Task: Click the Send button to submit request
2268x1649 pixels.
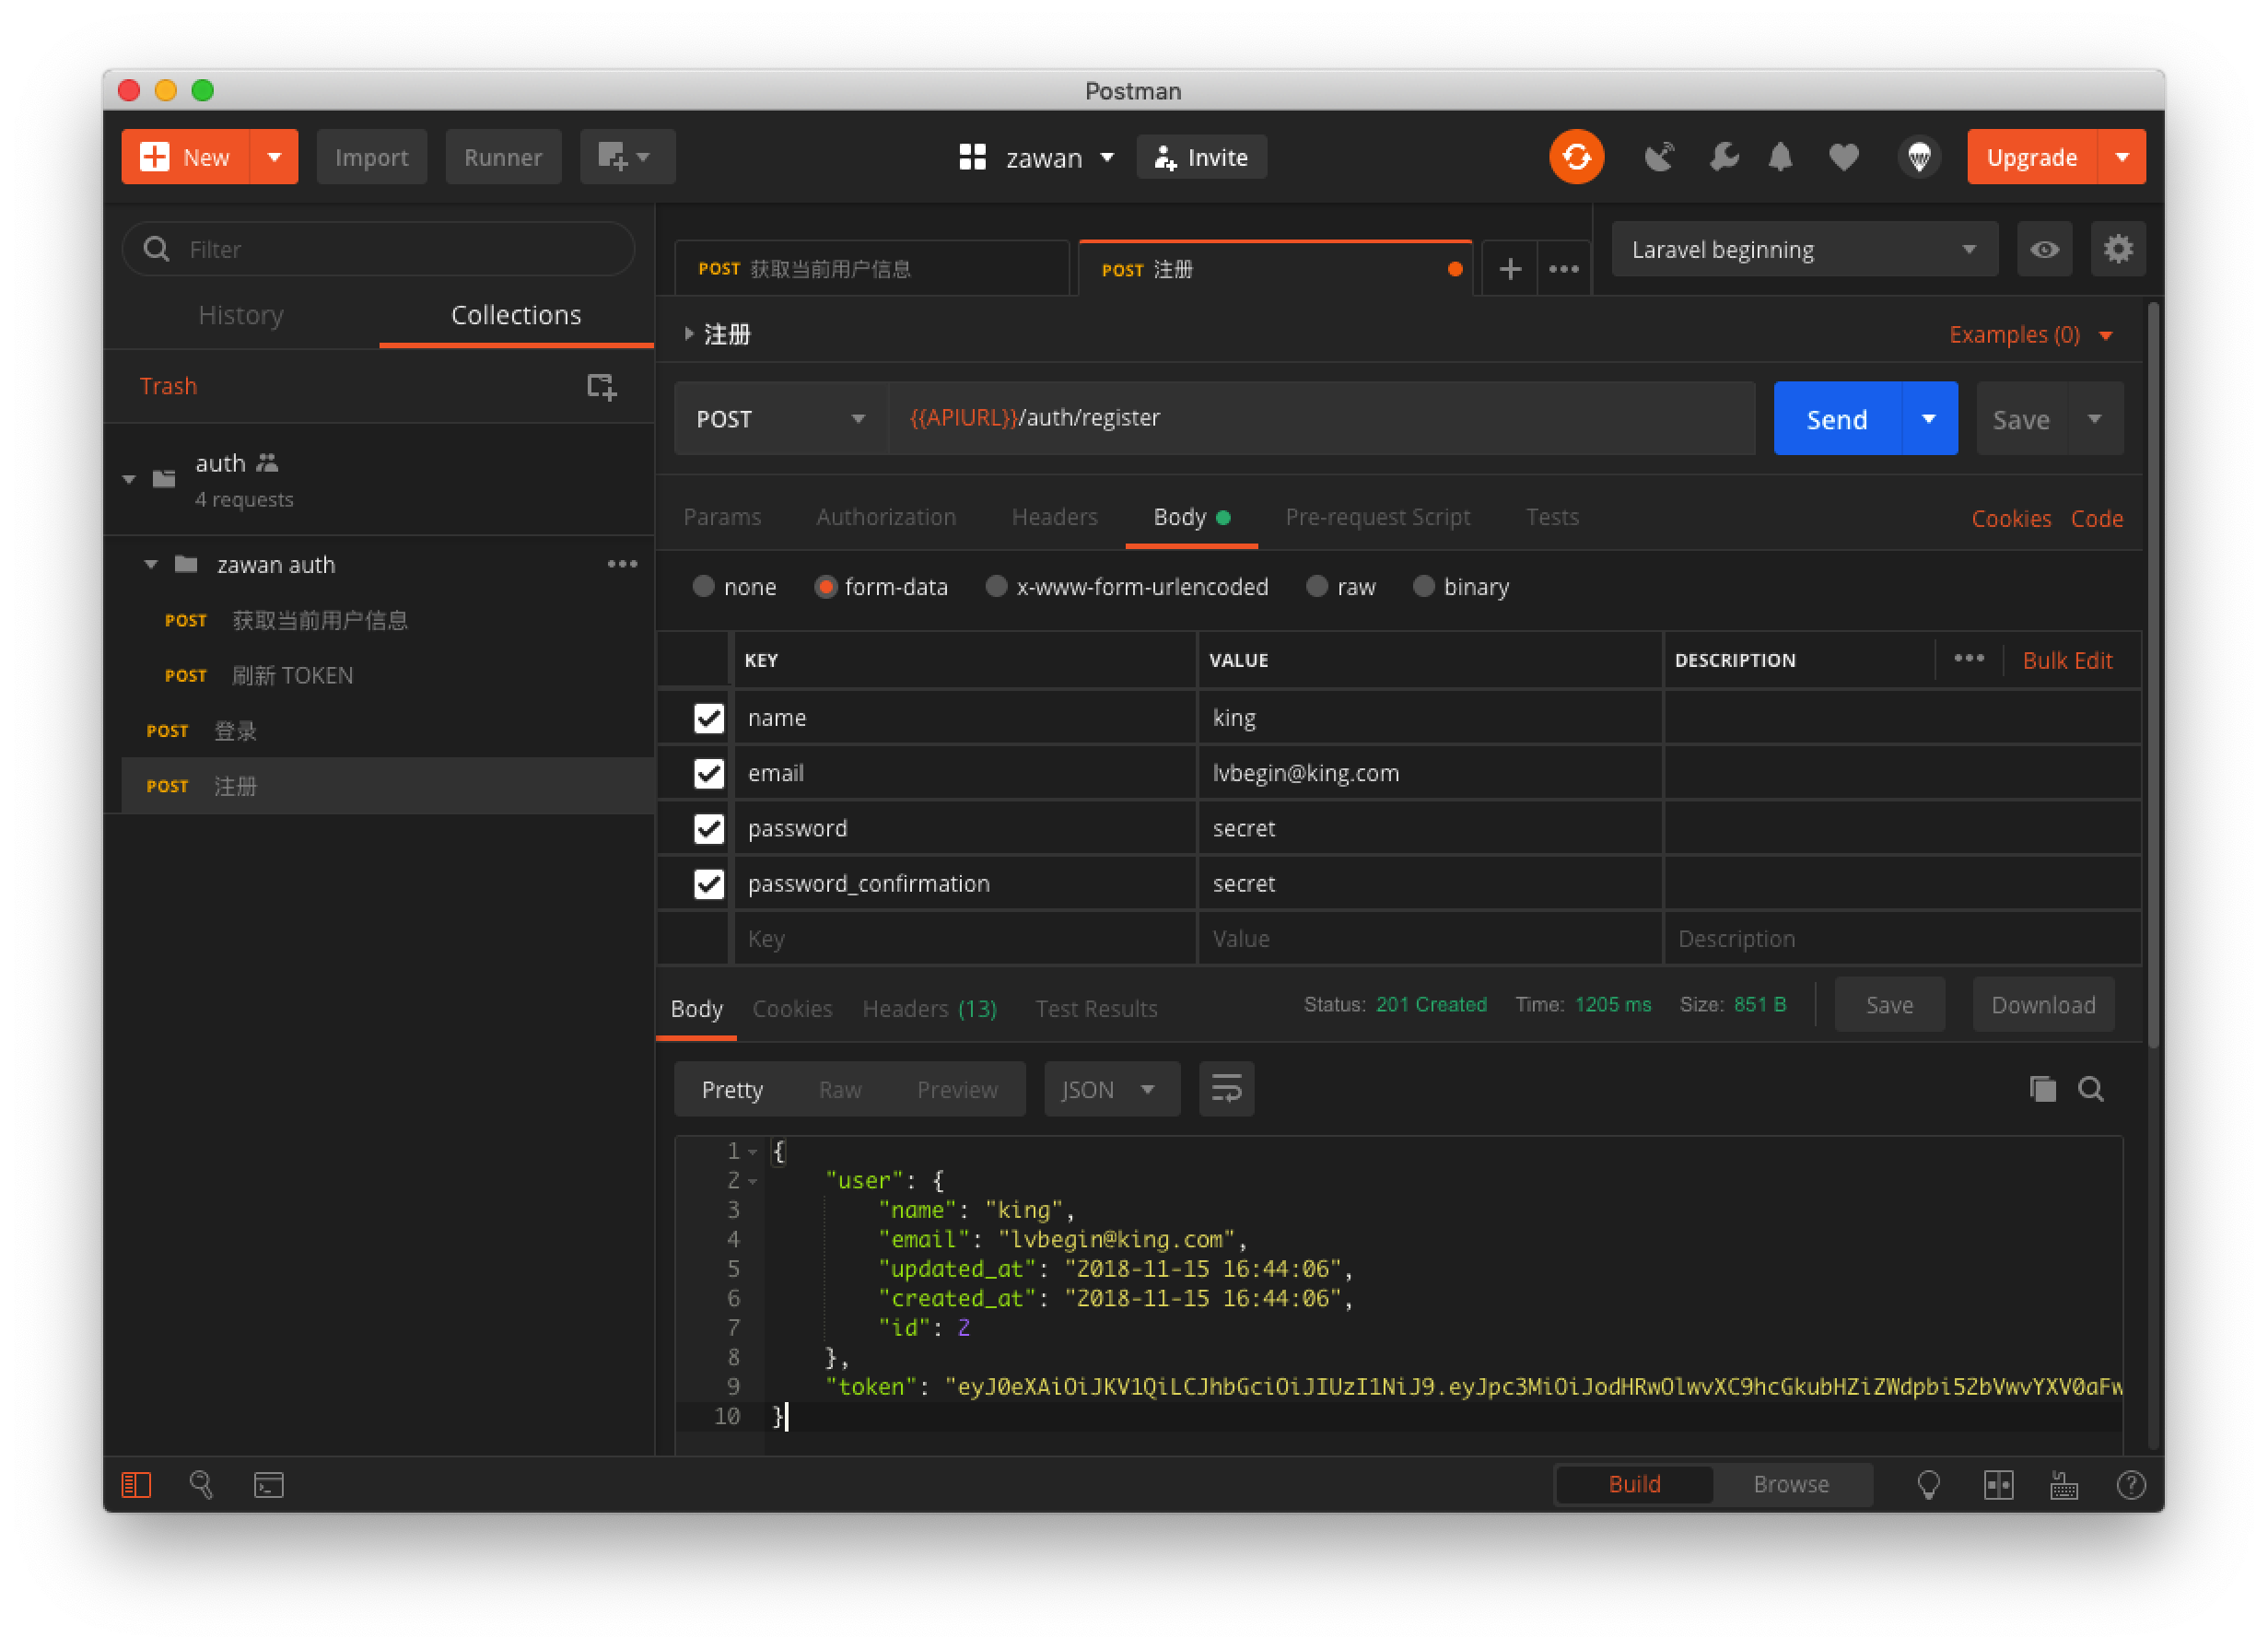Action: click(1839, 417)
